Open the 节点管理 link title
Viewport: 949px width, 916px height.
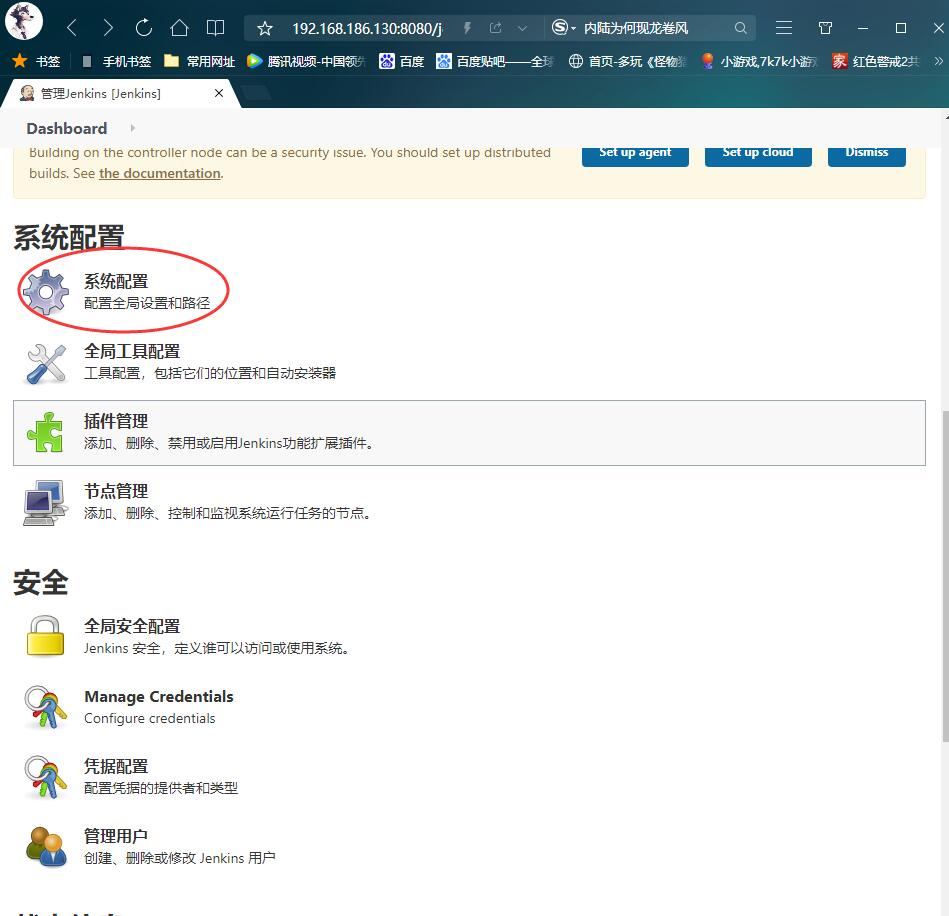116,491
